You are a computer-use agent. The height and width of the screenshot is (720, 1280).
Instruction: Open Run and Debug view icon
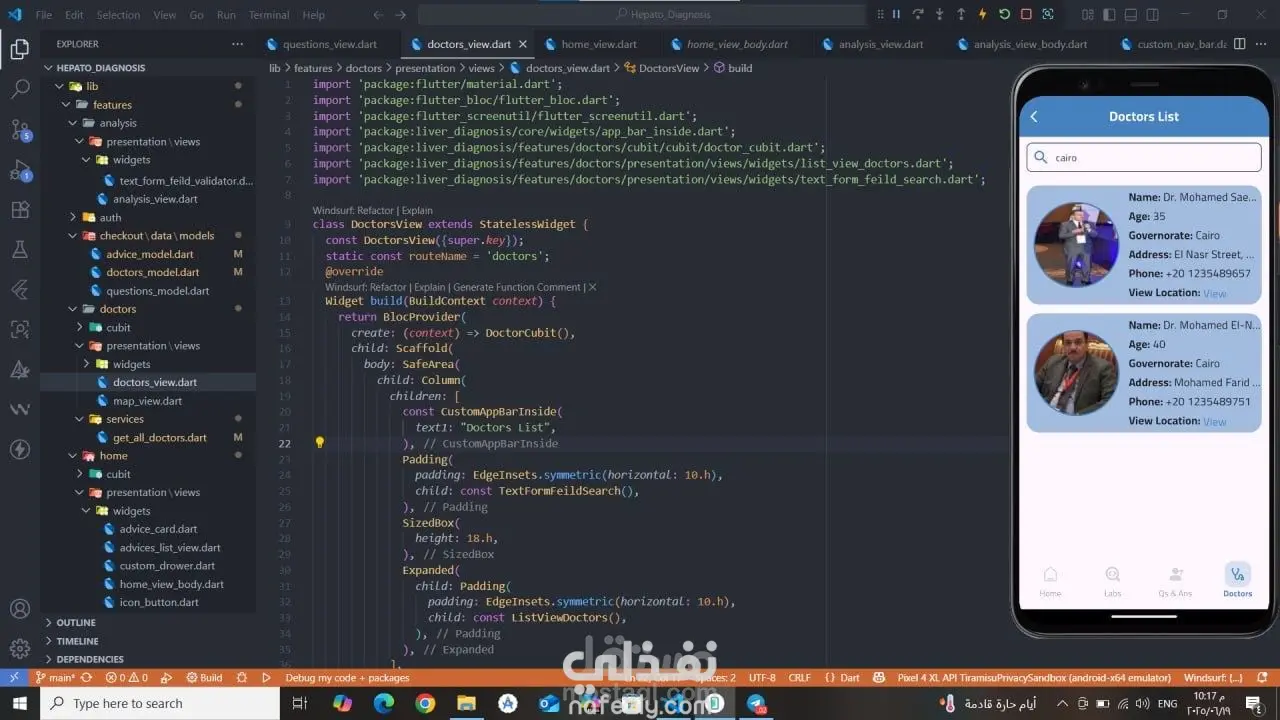point(19,169)
